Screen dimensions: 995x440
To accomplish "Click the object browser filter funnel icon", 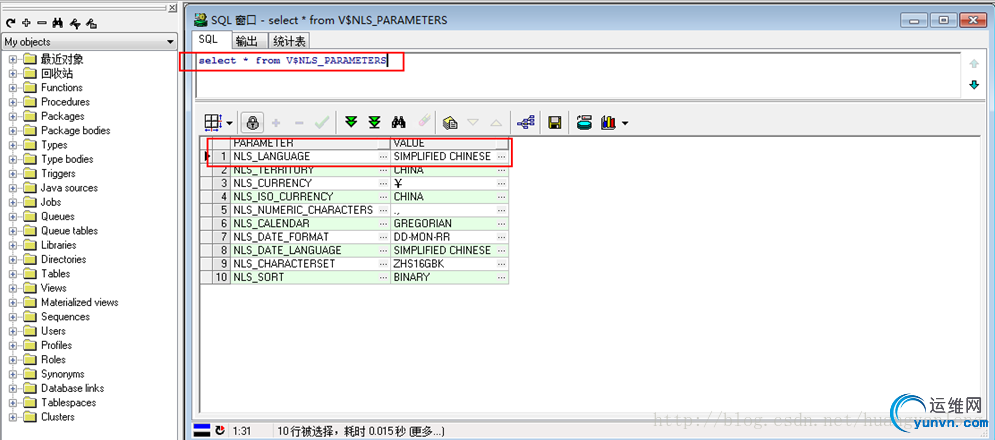I will (75, 23).
